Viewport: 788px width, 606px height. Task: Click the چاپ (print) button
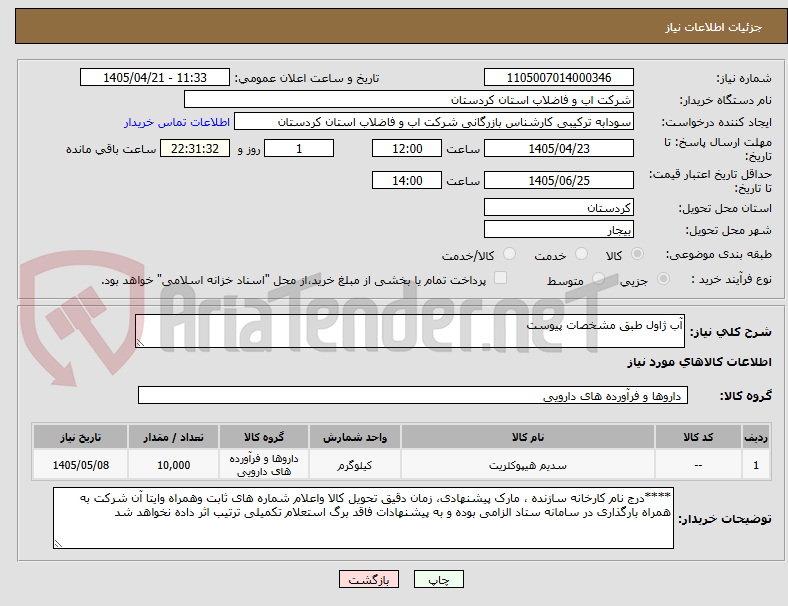438,579
